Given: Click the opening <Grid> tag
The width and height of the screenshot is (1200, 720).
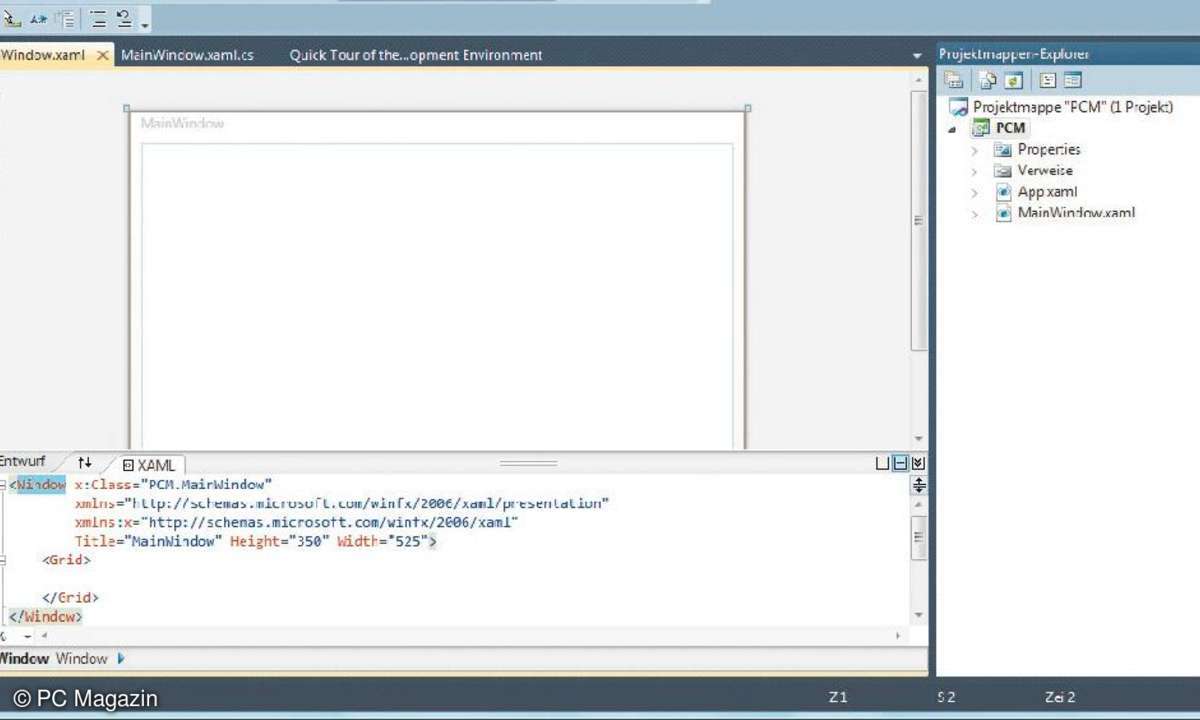Looking at the screenshot, I should pyautogui.click(x=67, y=561).
